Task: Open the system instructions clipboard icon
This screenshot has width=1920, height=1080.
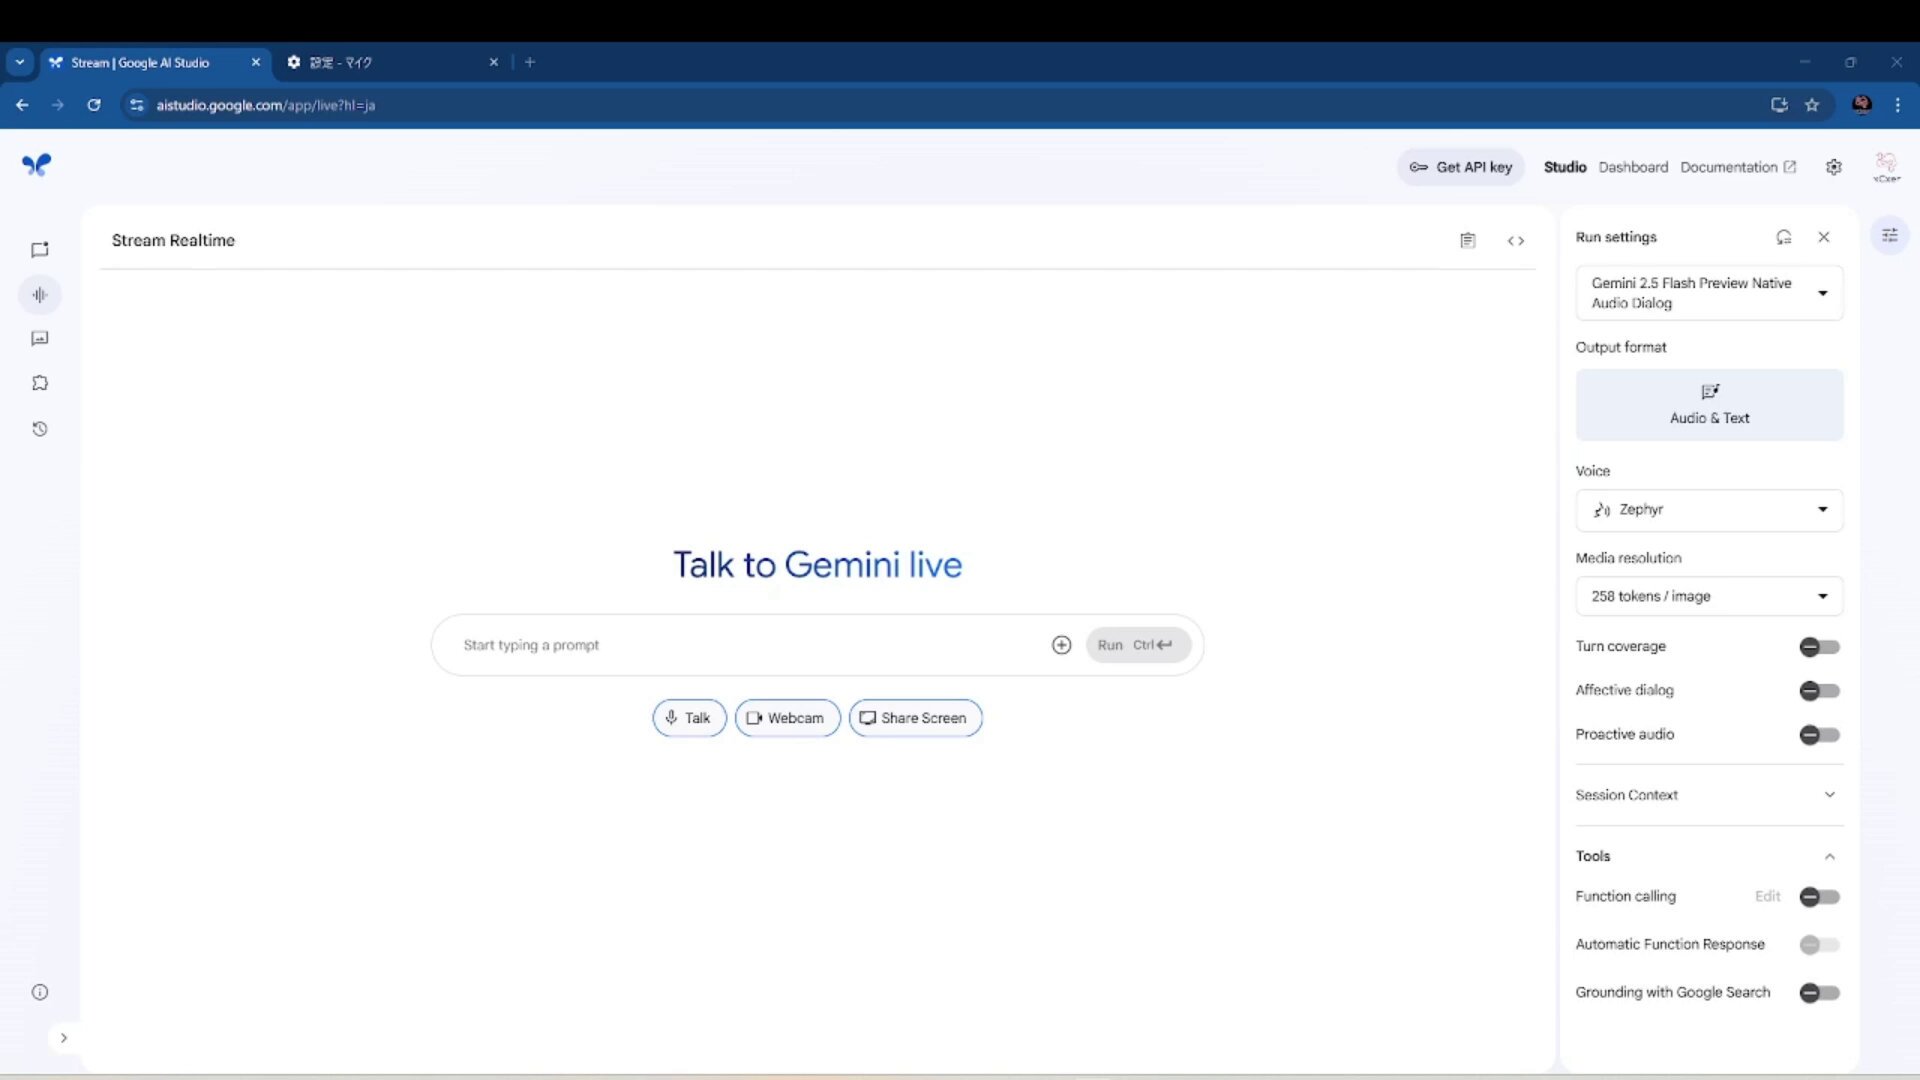Action: click(1467, 240)
